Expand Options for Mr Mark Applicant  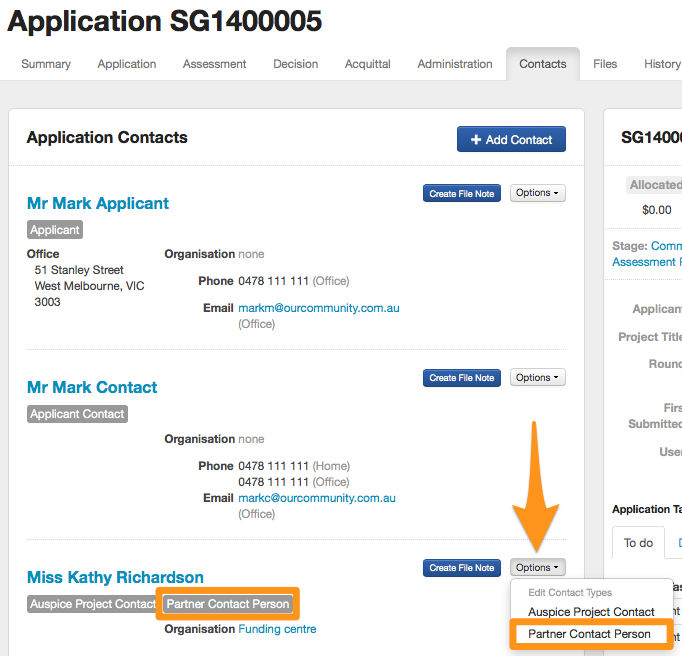[537, 193]
